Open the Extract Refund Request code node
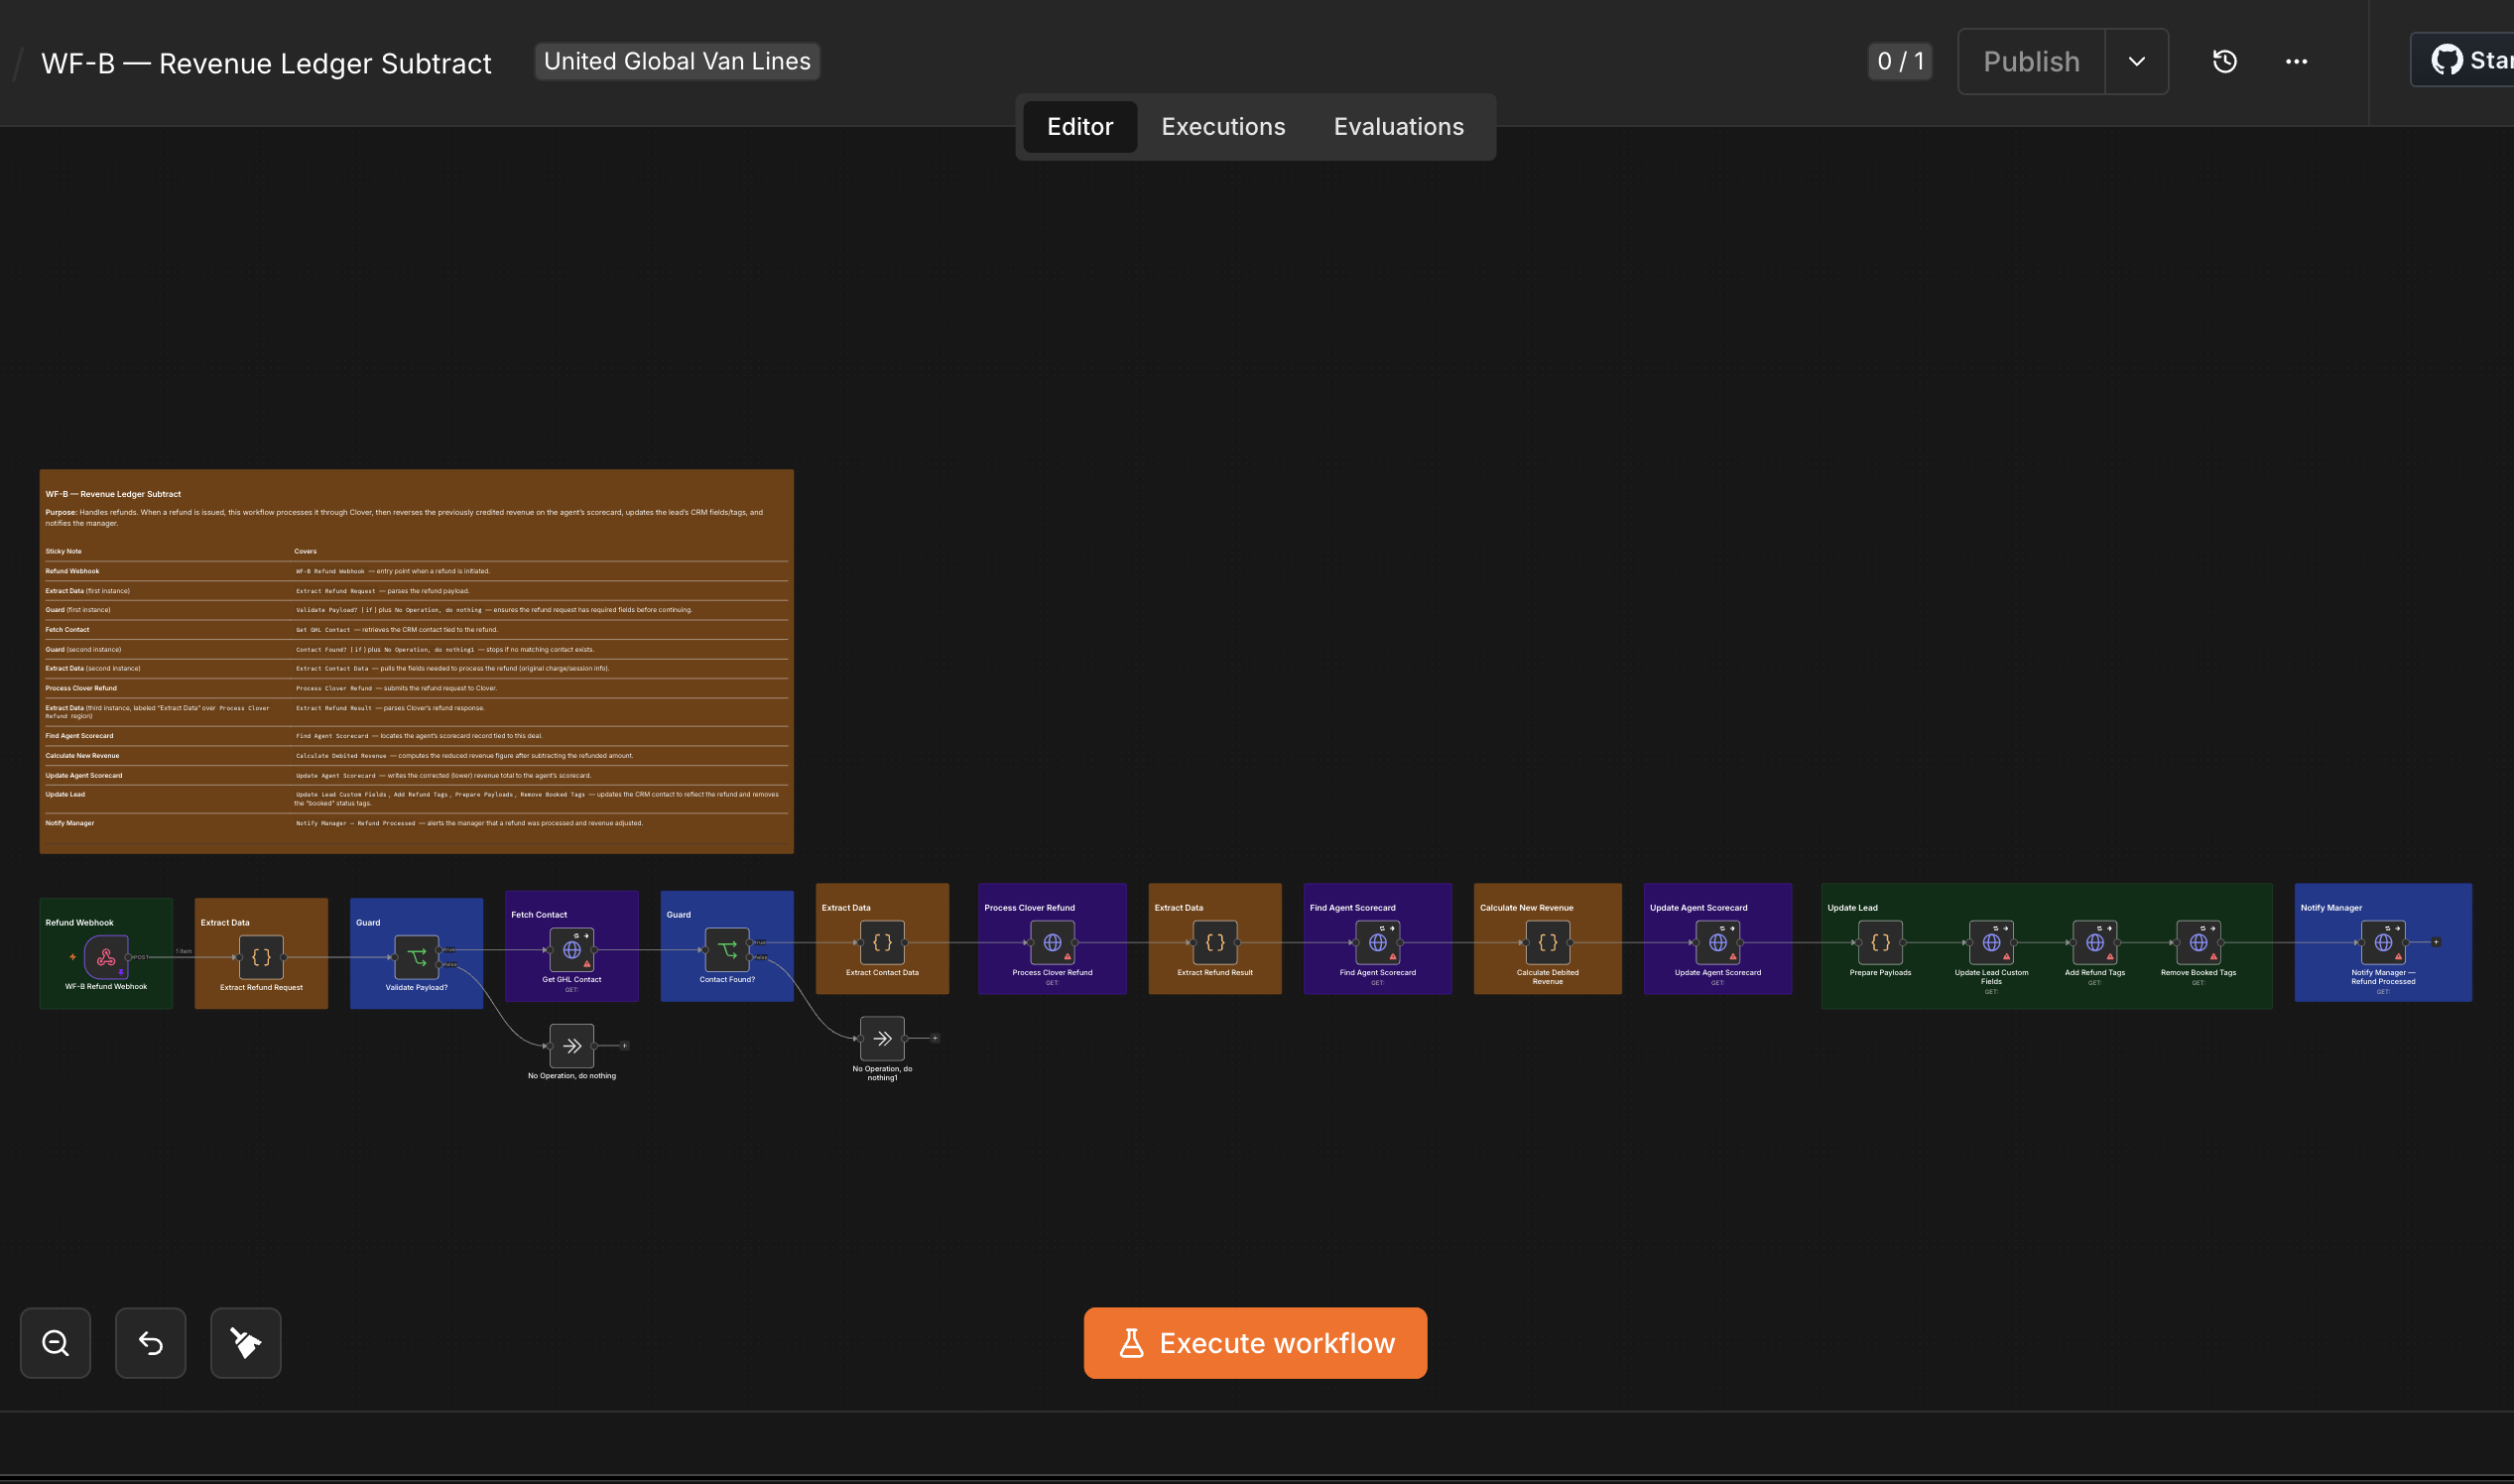Viewport: 2514px width, 1484px height. click(x=261, y=957)
